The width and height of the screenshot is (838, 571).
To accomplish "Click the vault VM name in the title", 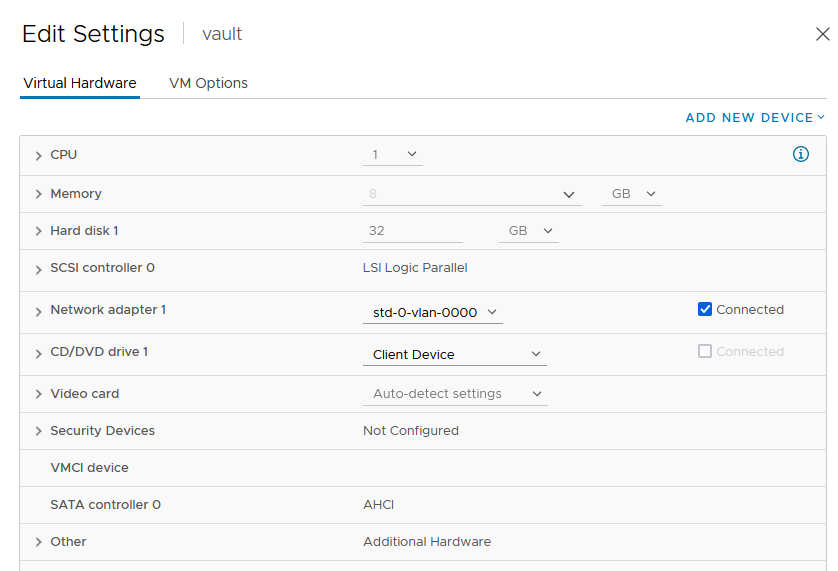I will (222, 34).
